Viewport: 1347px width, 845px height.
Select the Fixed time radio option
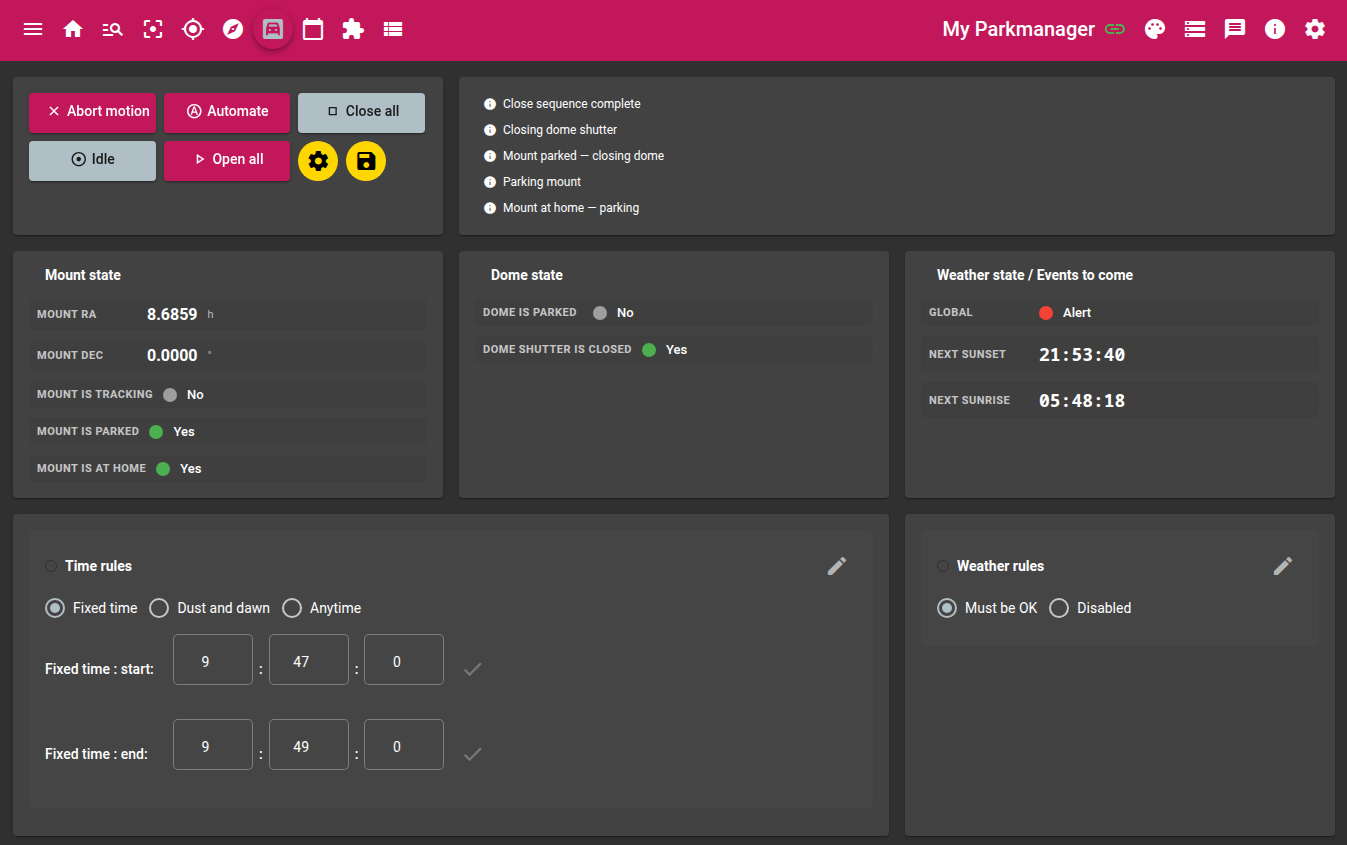[55, 608]
